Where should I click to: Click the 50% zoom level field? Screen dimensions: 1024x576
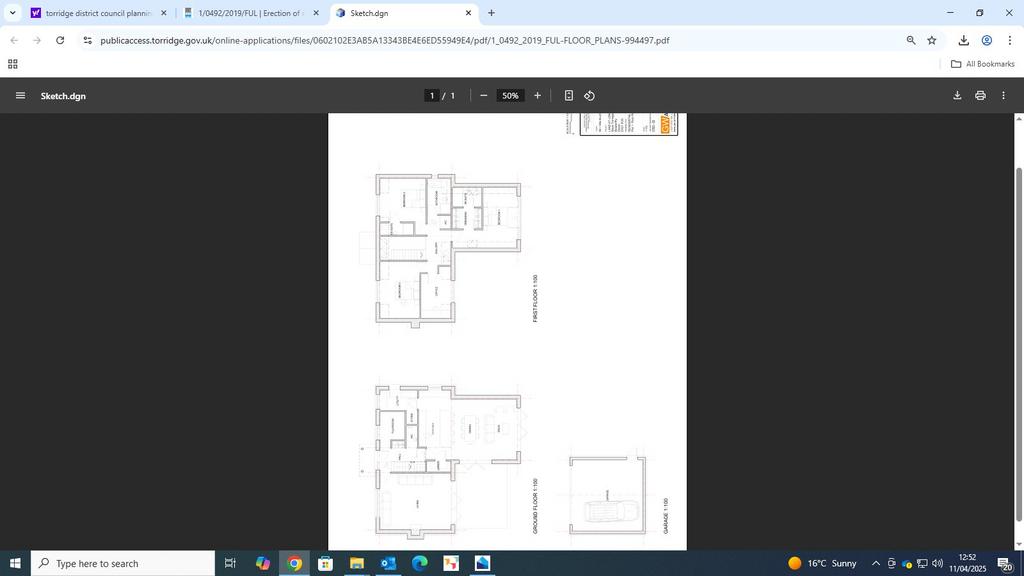pyautogui.click(x=510, y=95)
